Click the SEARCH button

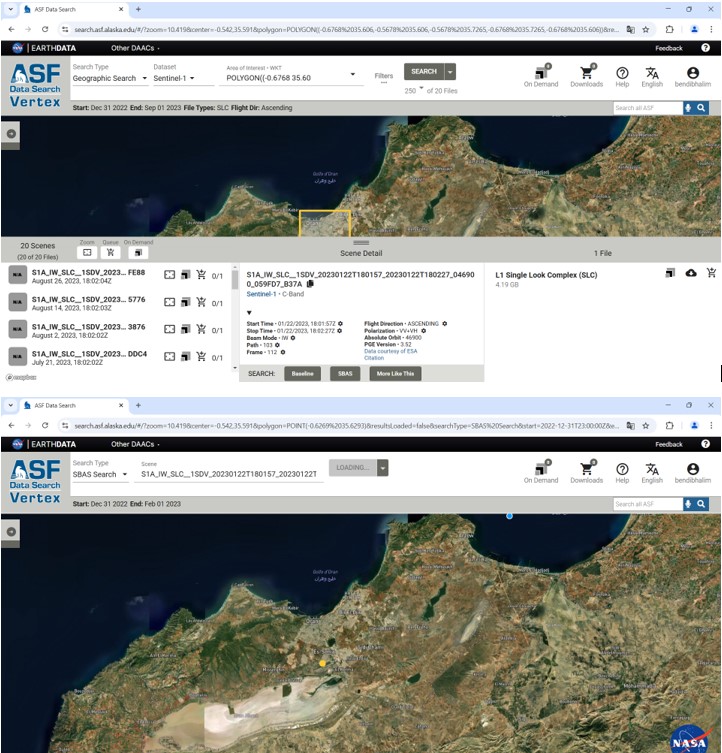424,72
